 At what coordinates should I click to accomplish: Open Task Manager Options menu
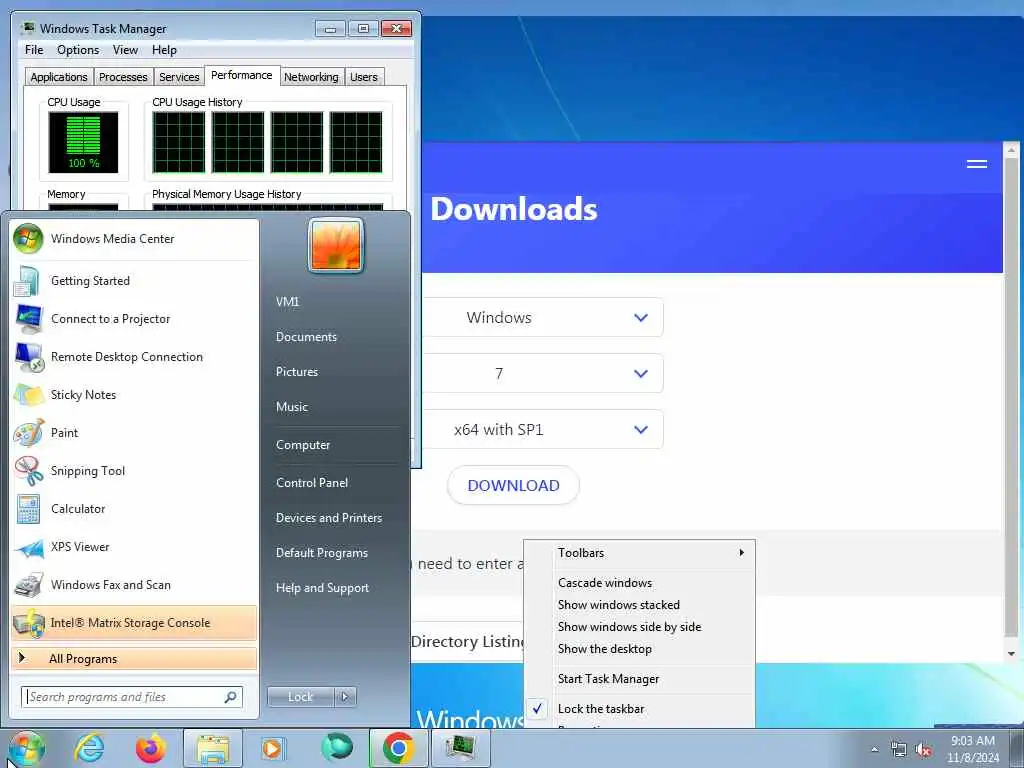click(x=78, y=50)
